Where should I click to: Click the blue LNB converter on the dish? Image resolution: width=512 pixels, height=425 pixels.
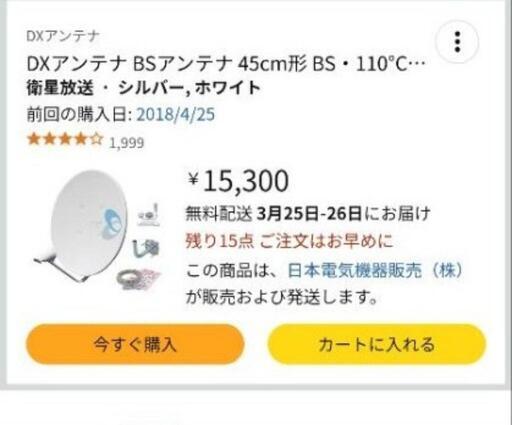coord(111,223)
